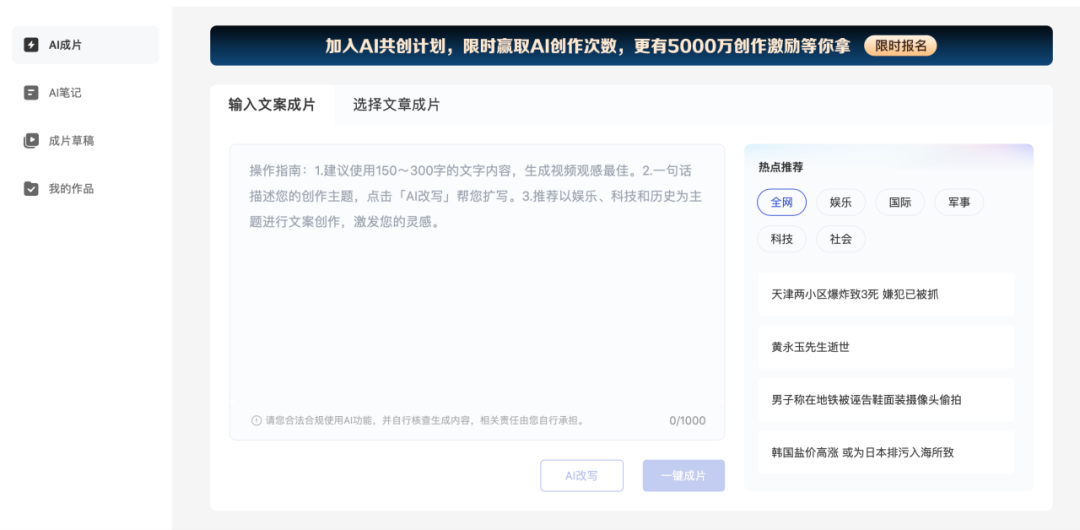Select the 输入文案成片 tab
The height and width of the screenshot is (530, 1080).
pyautogui.click(x=272, y=105)
